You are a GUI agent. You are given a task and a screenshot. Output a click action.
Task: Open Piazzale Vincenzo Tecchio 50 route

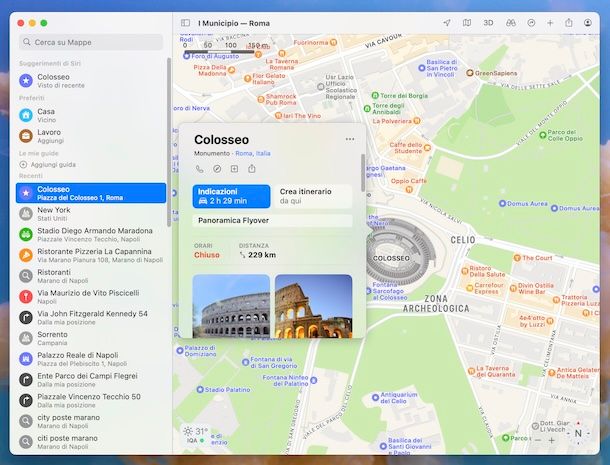(91, 400)
